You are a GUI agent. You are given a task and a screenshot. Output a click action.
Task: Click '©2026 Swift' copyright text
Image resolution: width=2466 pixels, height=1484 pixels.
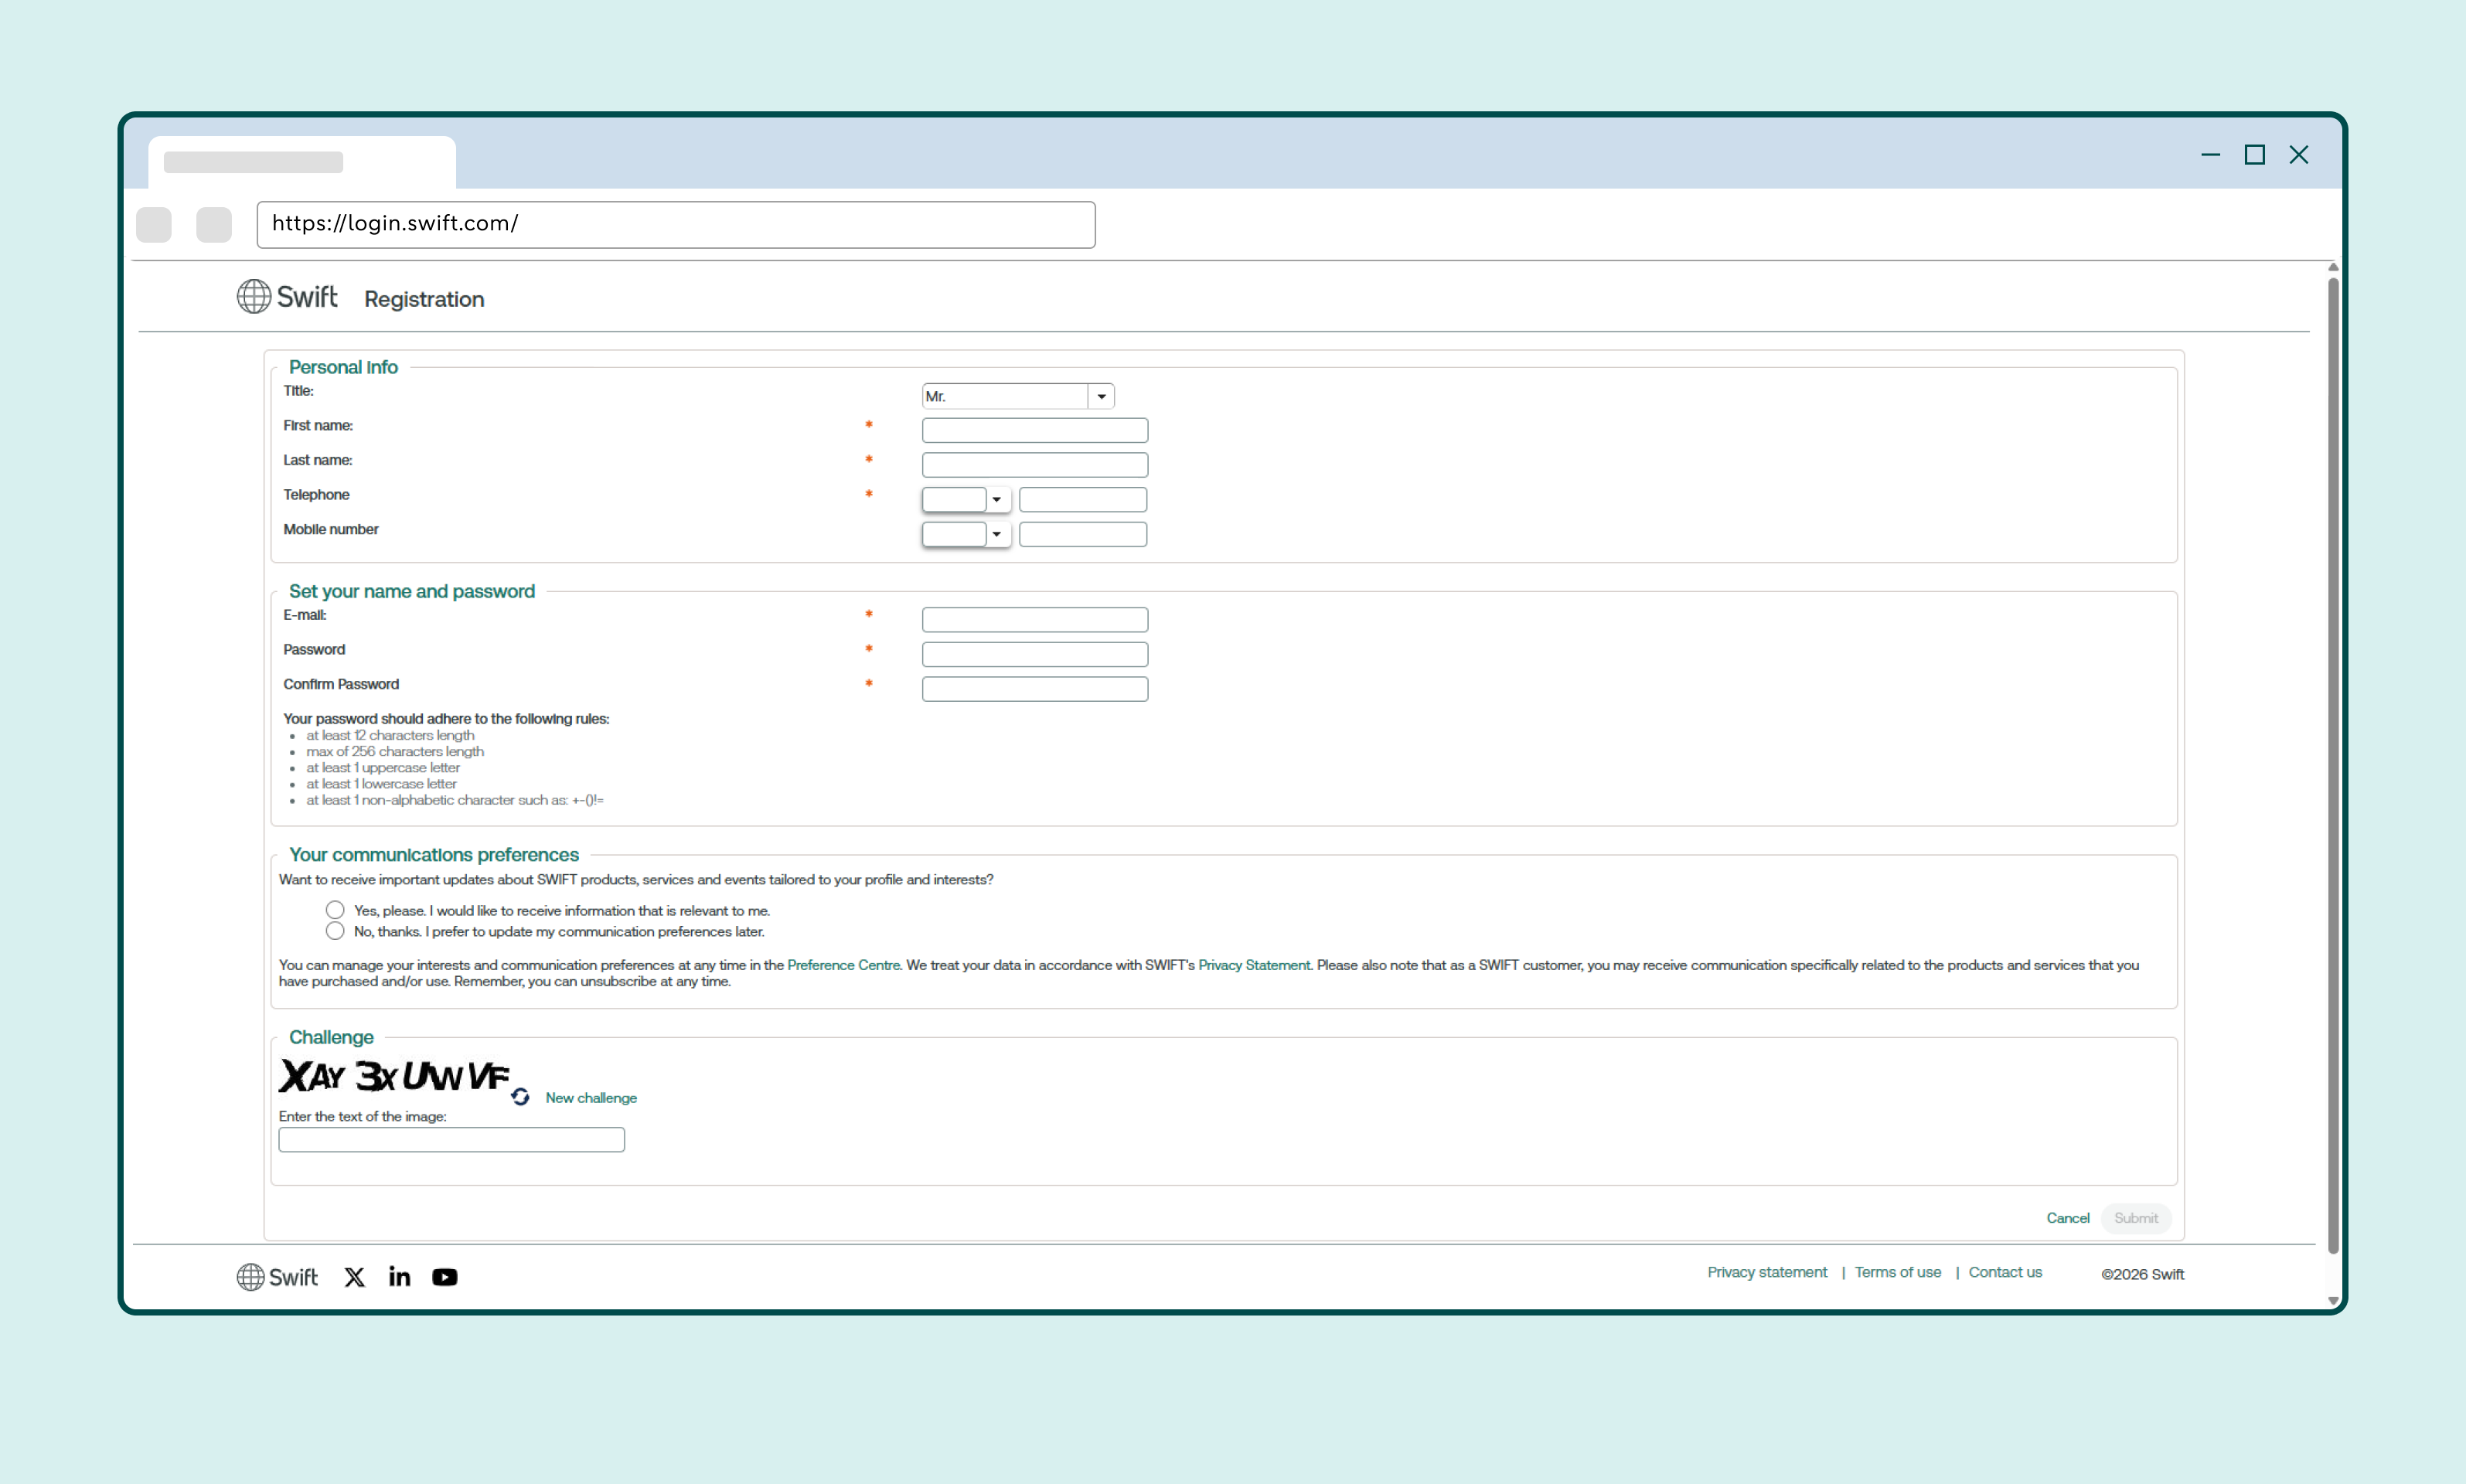[x=2142, y=1274]
